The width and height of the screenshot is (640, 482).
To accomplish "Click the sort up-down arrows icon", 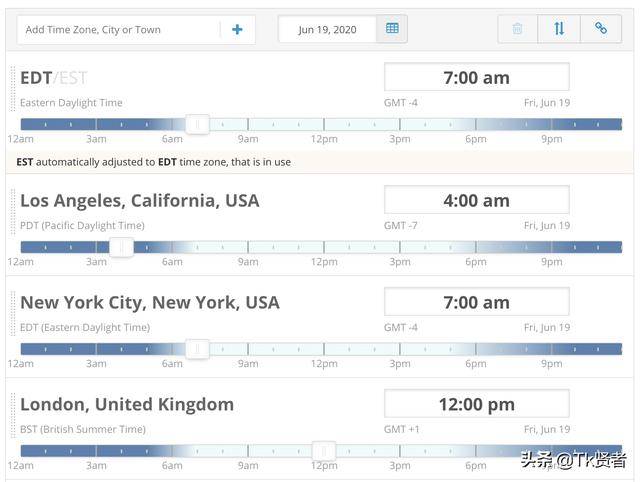I will click(x=559, y=29).
